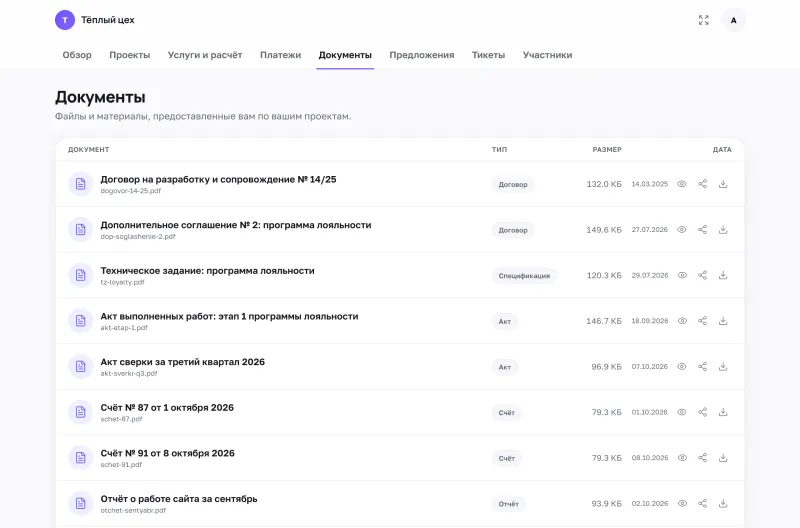Viewport: 800px width, 528px height.
Task: Download Отчёт о работе сайта за сентябрь
Action: (x=723, y=504)
